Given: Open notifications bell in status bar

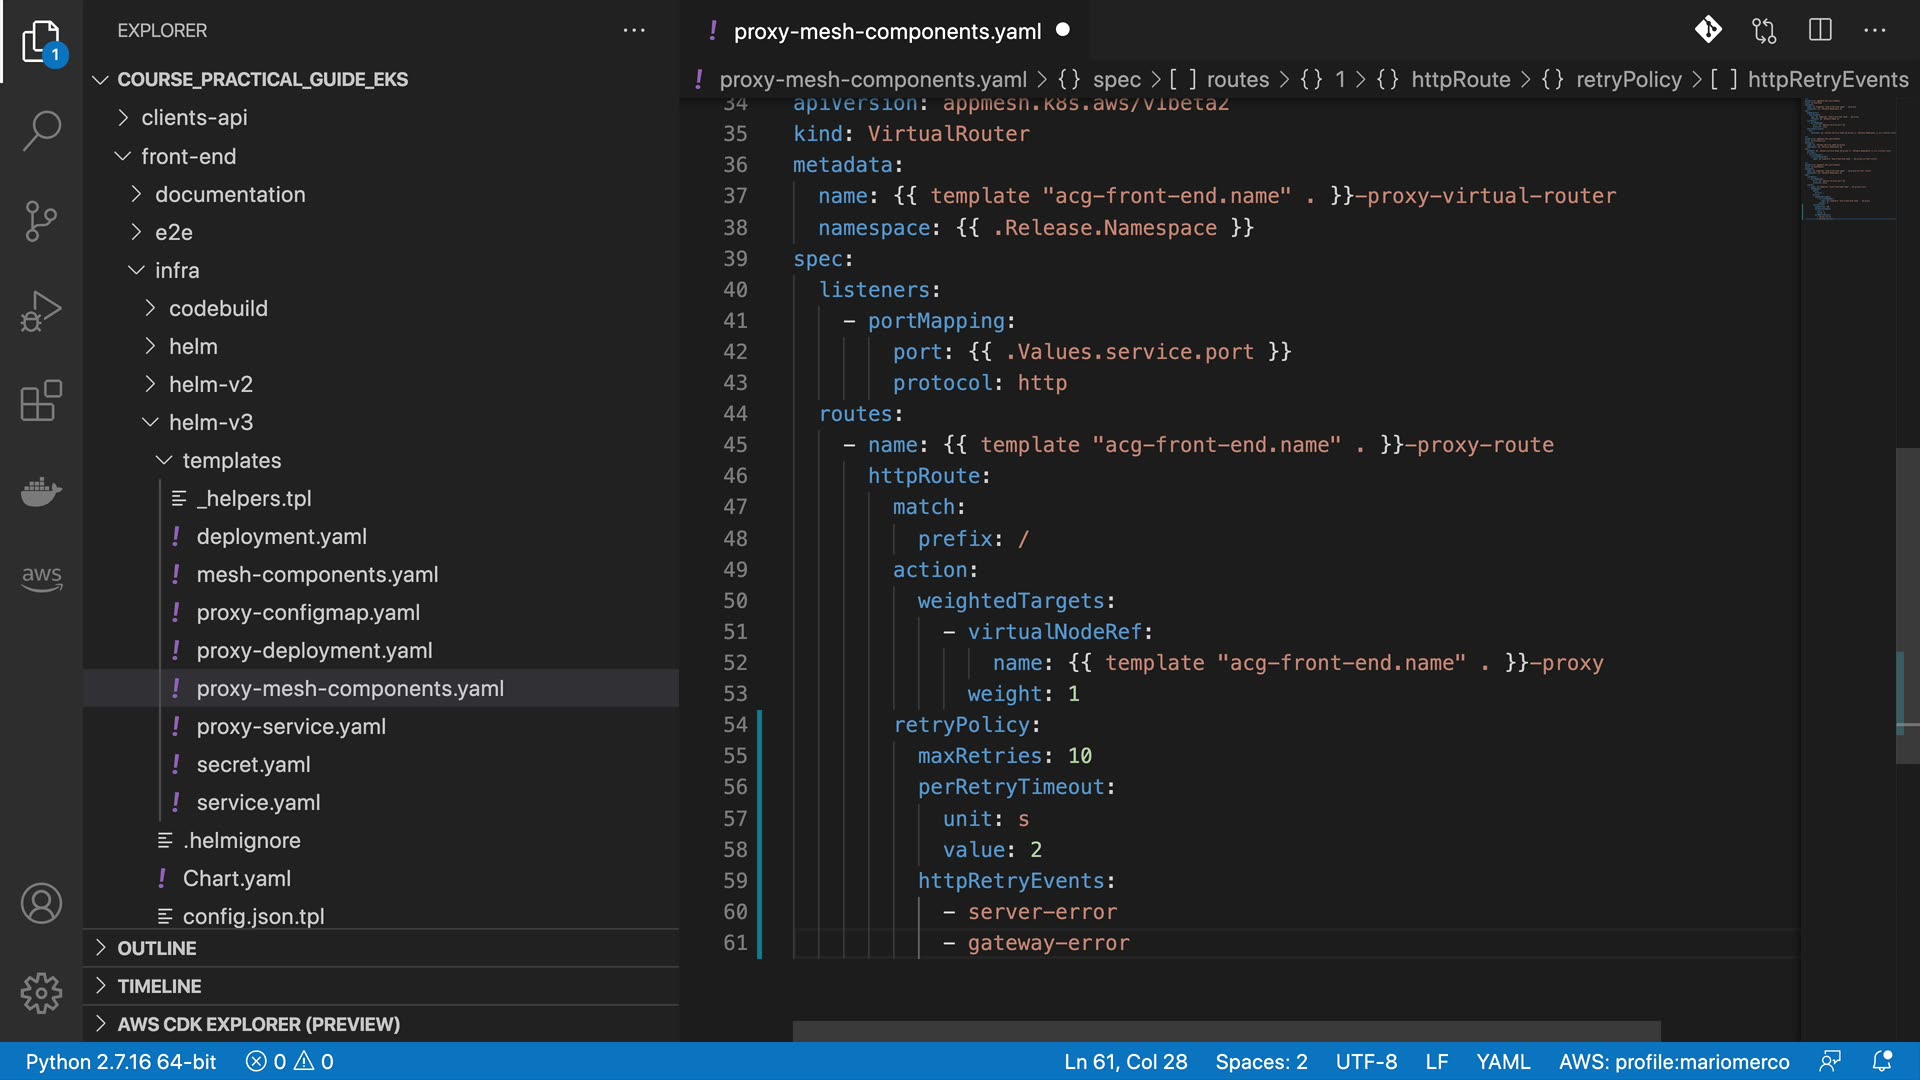Looking at the screenshot, I should pyautogui.click(x=1882, y=1061).
